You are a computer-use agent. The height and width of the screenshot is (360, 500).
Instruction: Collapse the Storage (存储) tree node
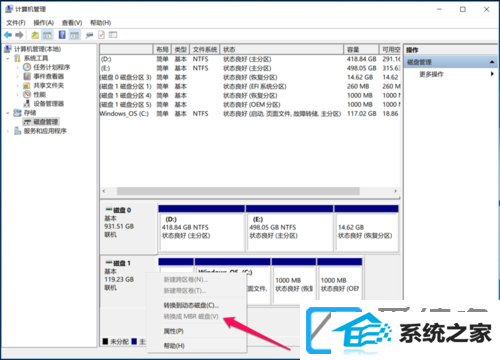(8, 113)
